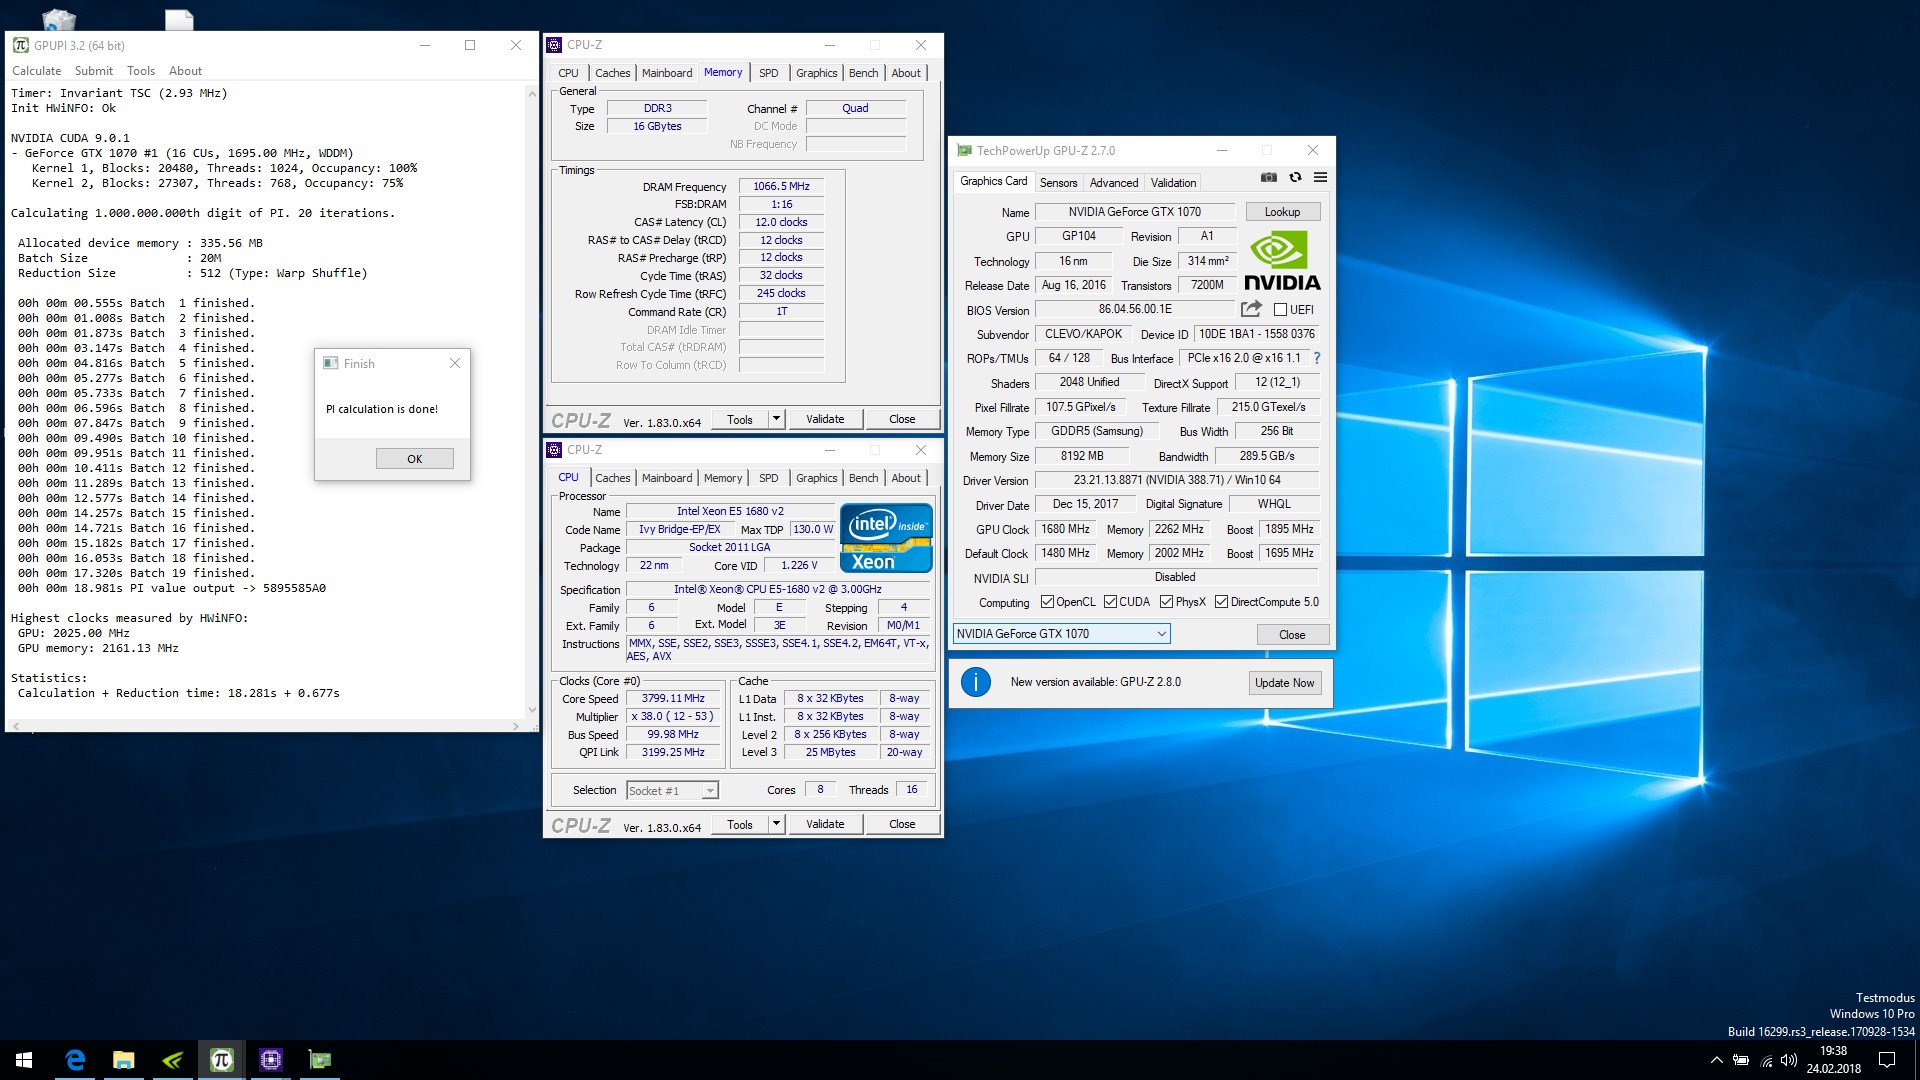The width and height of the screenshot is (1920, 1080).
Task: Click the NVIDIA logo in GPU-Z
Action: click(1282, 260)
